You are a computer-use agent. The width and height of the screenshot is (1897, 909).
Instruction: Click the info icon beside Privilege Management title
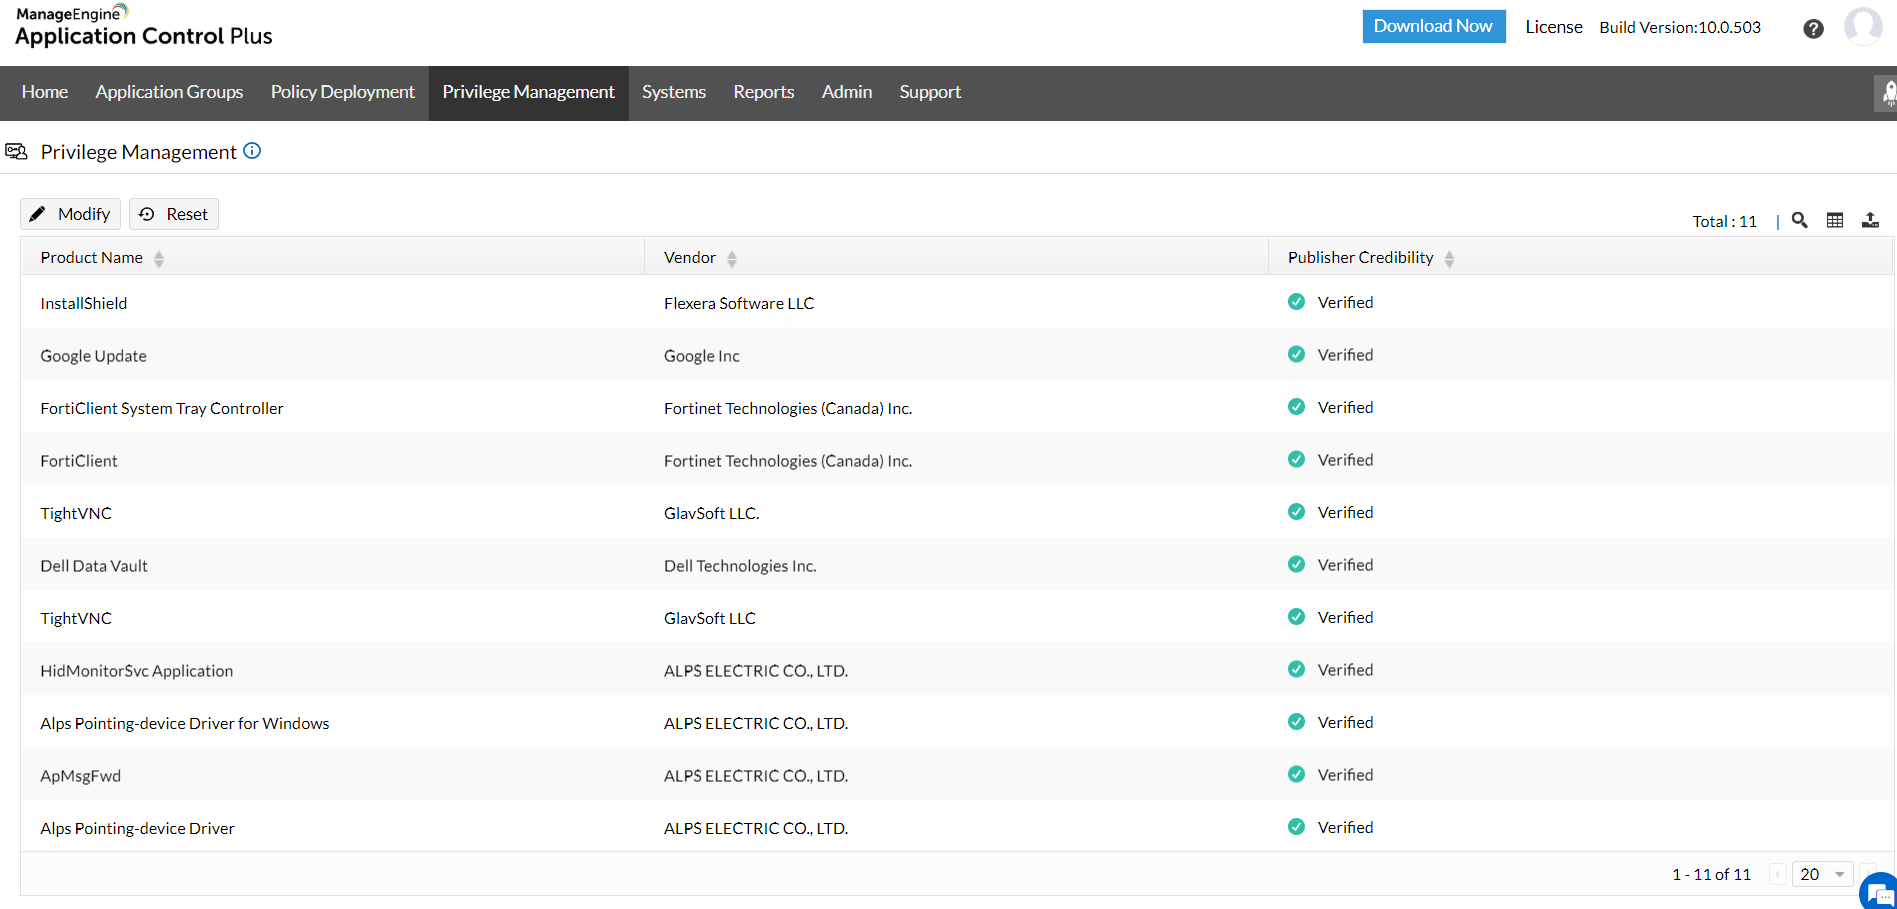(252, 151)
